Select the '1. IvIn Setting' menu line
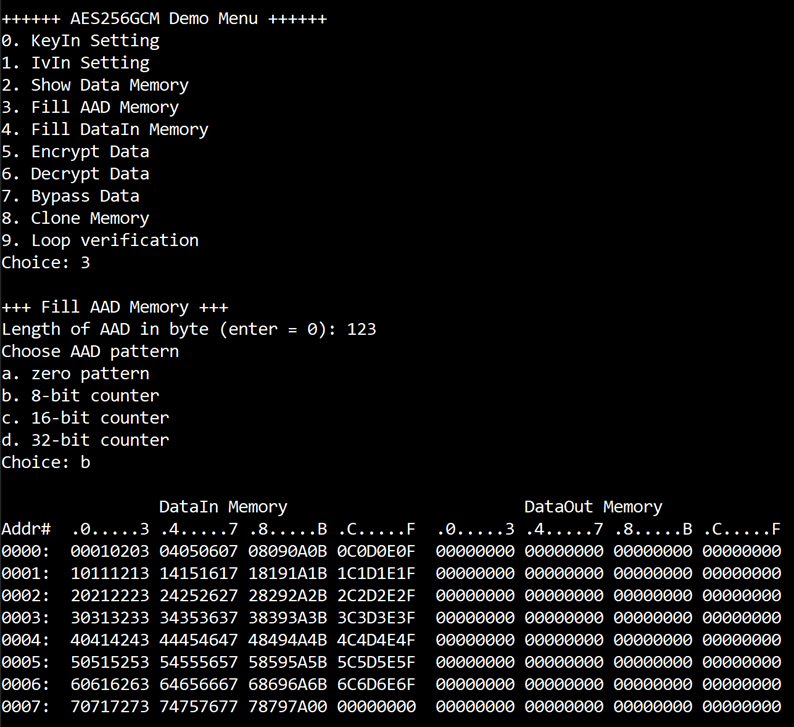The image size is (794, 727). [75, 63]
